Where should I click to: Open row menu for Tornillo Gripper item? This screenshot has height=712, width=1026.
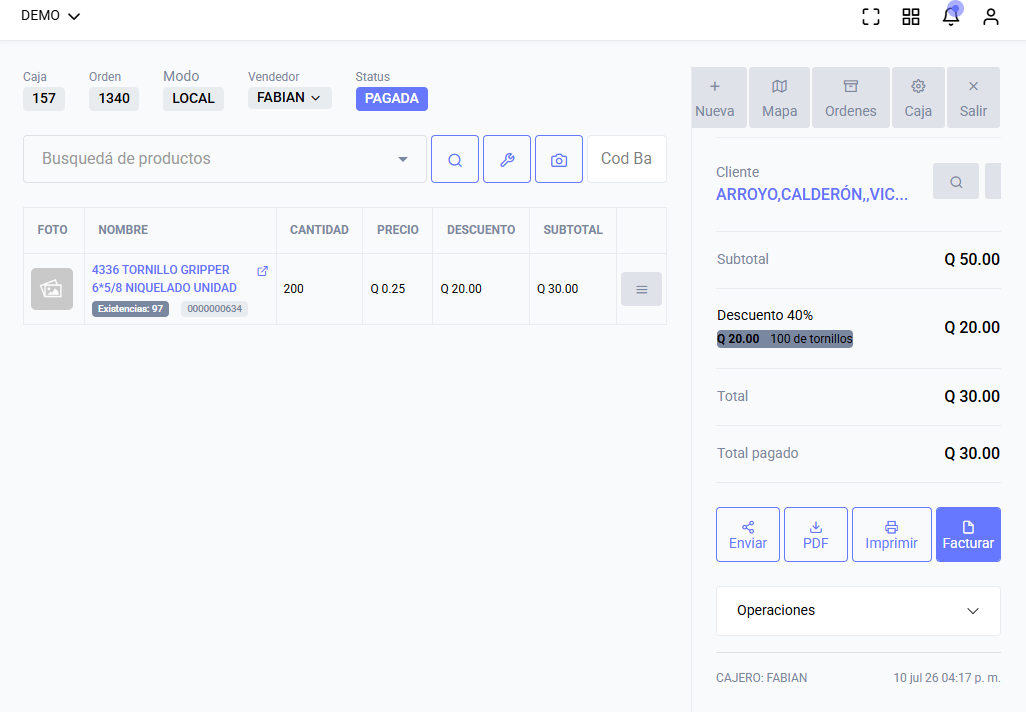(x=641, y=289)
